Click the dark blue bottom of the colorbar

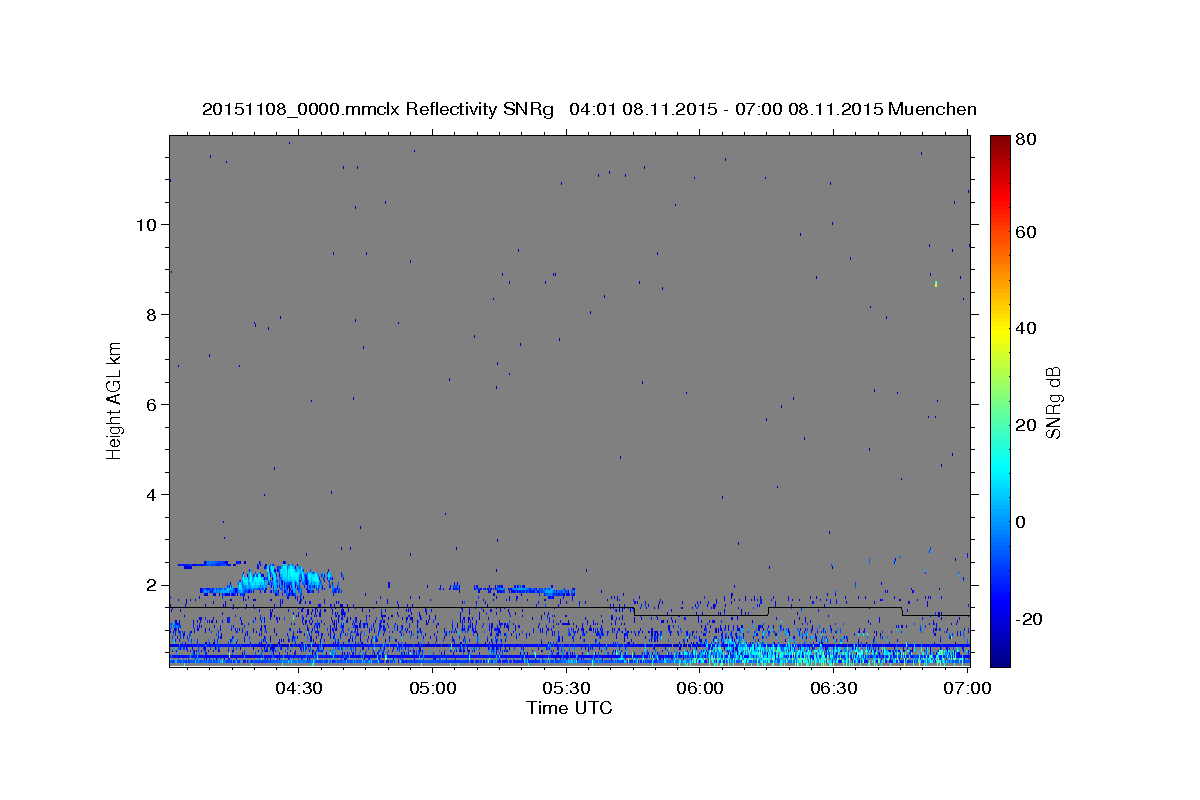[x=1000, y=660]
